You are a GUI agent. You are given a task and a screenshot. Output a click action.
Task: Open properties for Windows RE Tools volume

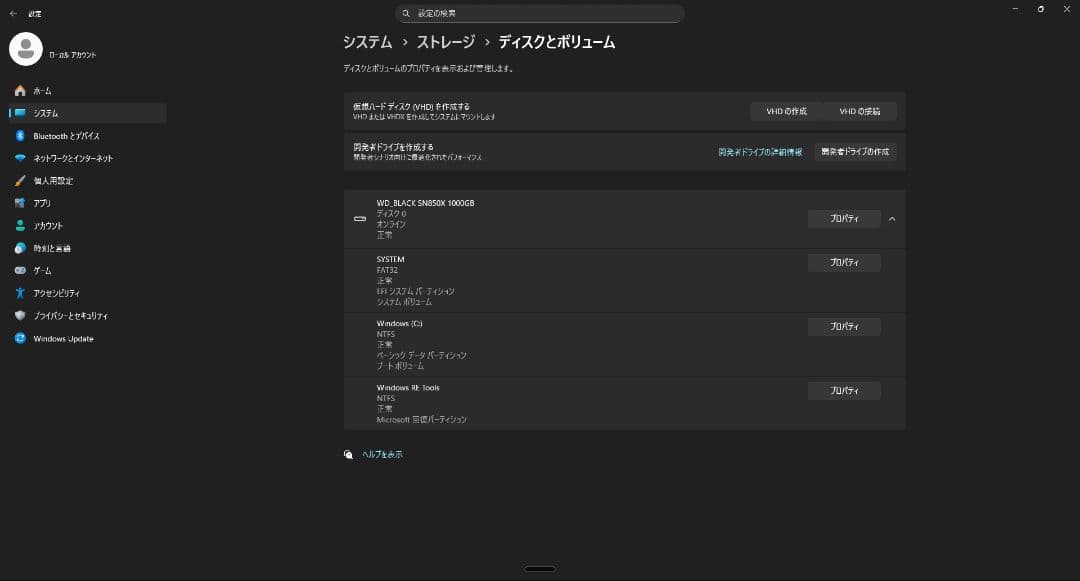tap(844, 390)
